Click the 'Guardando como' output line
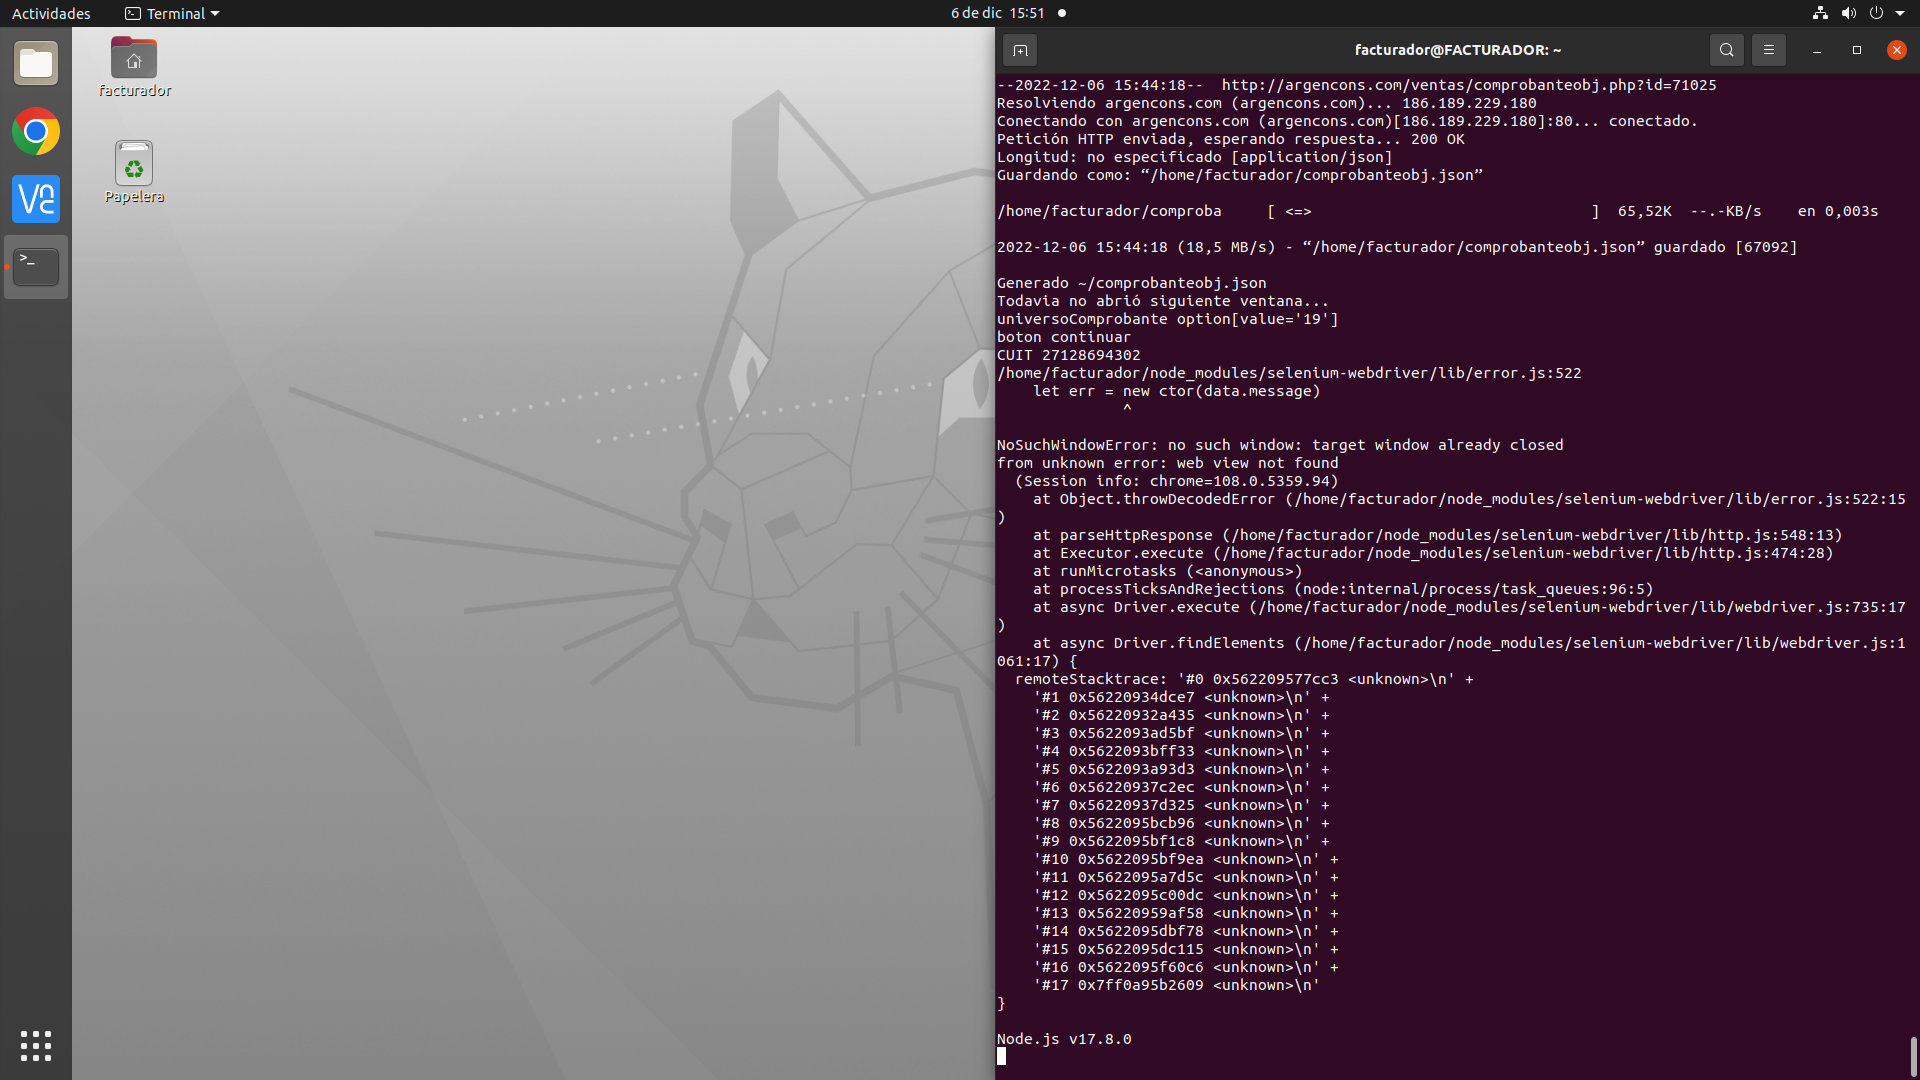 pyautogui.click(x=1239, y=175)
